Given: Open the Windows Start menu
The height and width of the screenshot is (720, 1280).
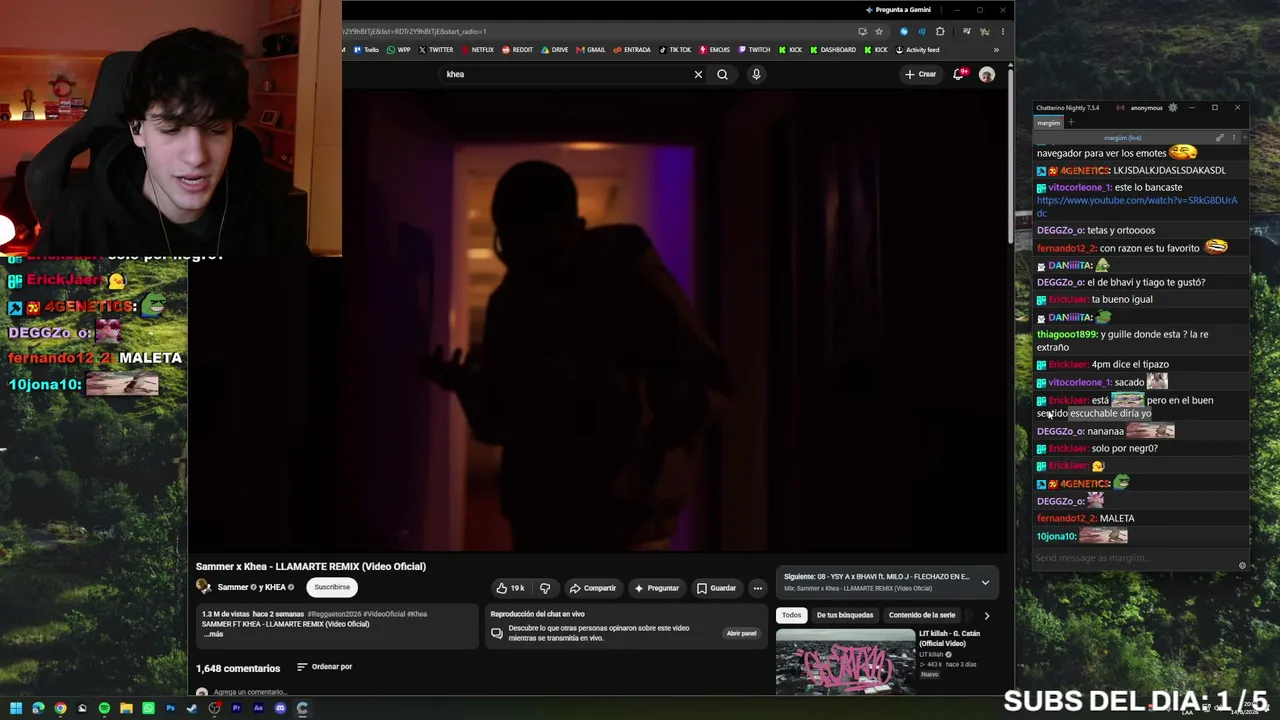Looking at the screenshot, I should click(x=16, y=709).
